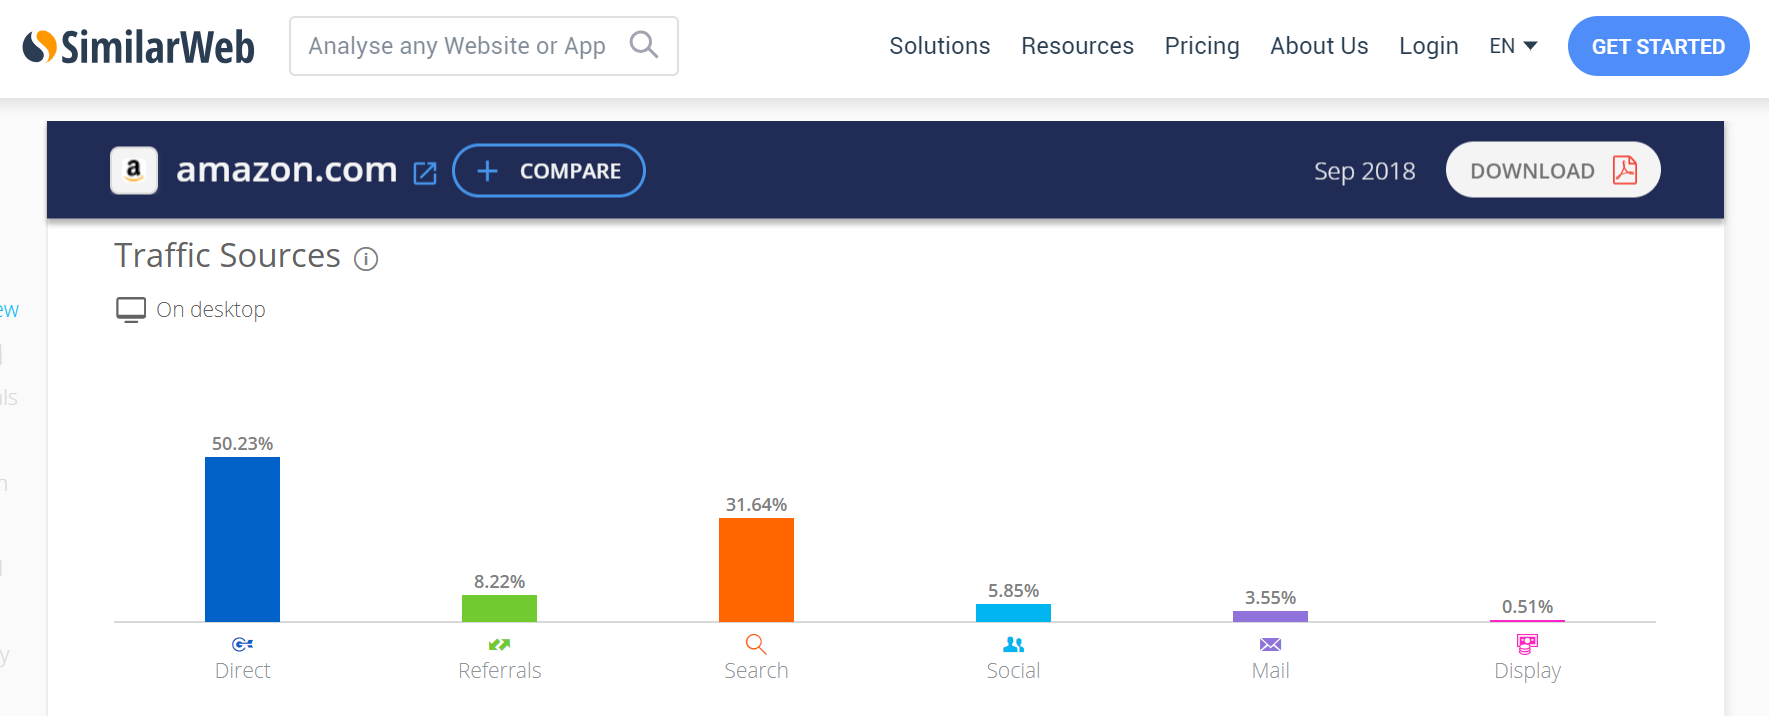
Task: Expand the EN language dropdown
Action: click(1513, 46)
